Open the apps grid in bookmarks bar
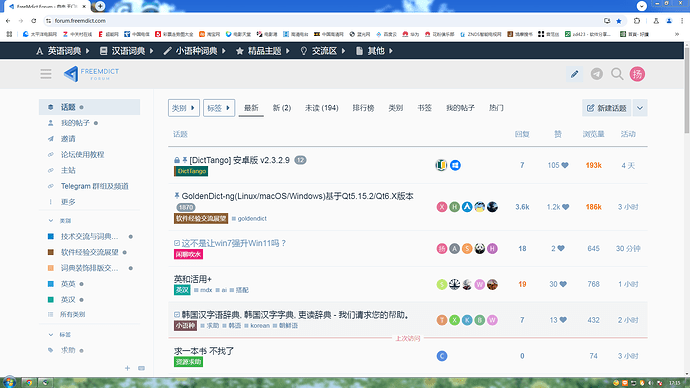 (9, 34)
